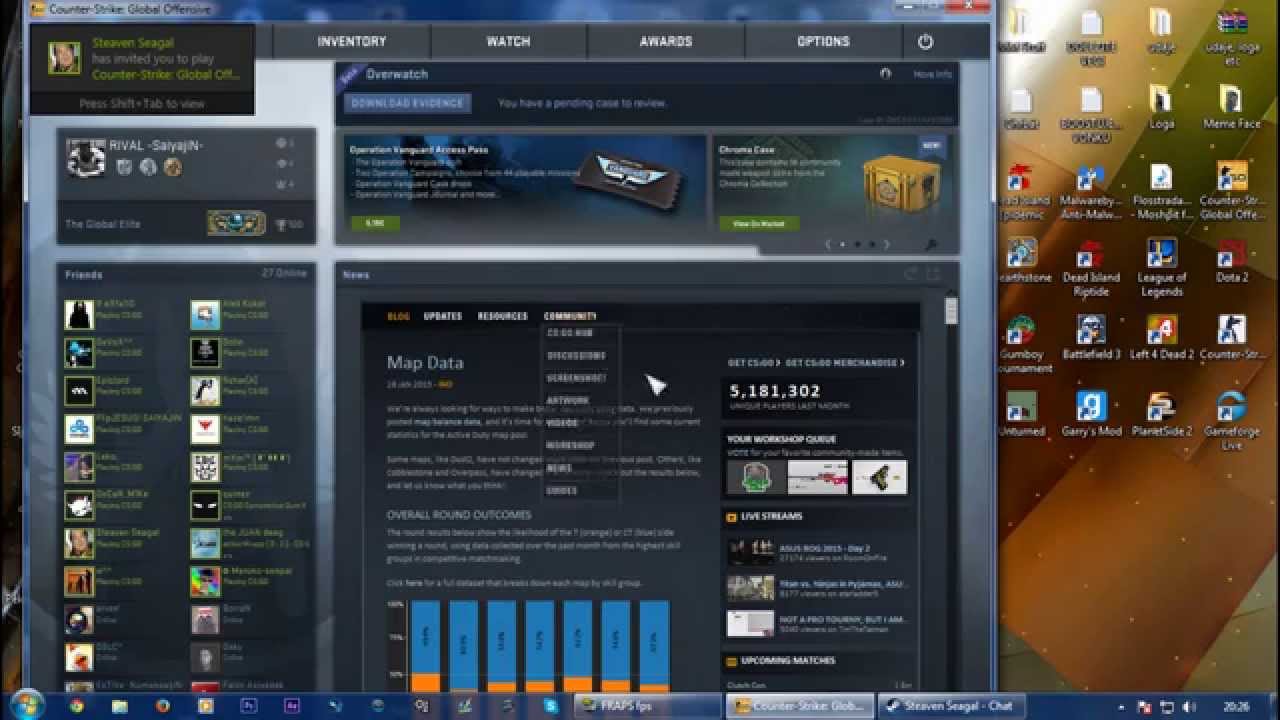Click the store magnifier search icon

pos(931,245)
